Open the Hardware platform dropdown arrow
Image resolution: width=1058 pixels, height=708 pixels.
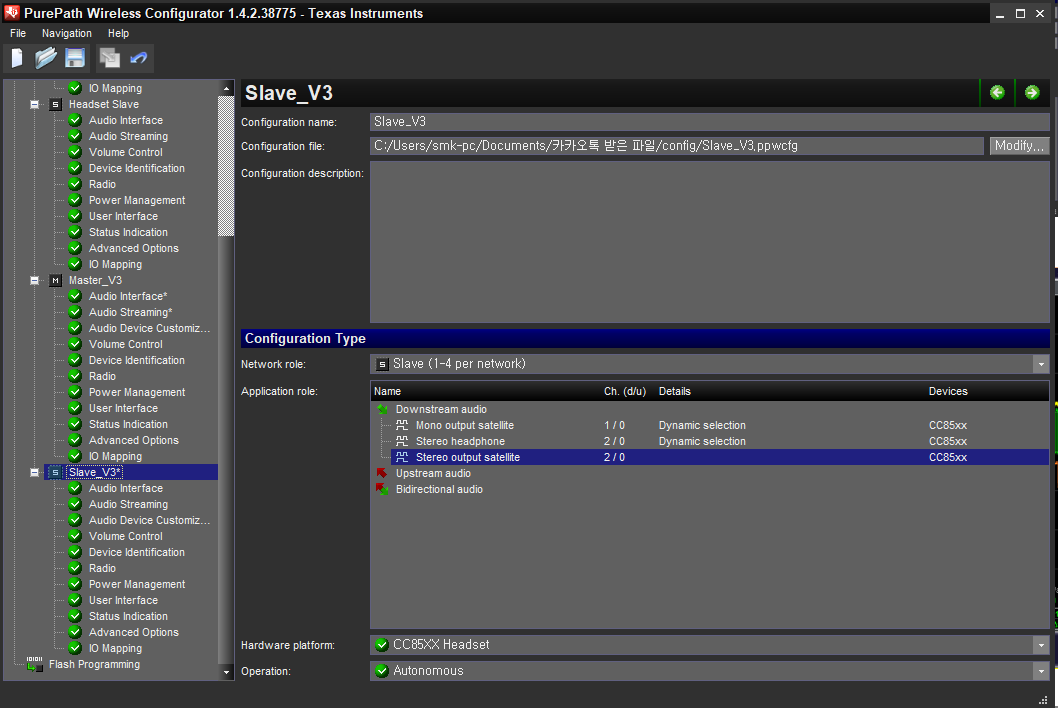[1041, 645]
